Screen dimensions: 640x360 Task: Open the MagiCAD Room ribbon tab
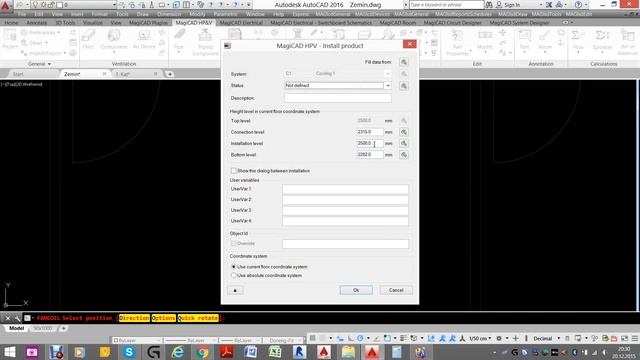click(398, 23)
